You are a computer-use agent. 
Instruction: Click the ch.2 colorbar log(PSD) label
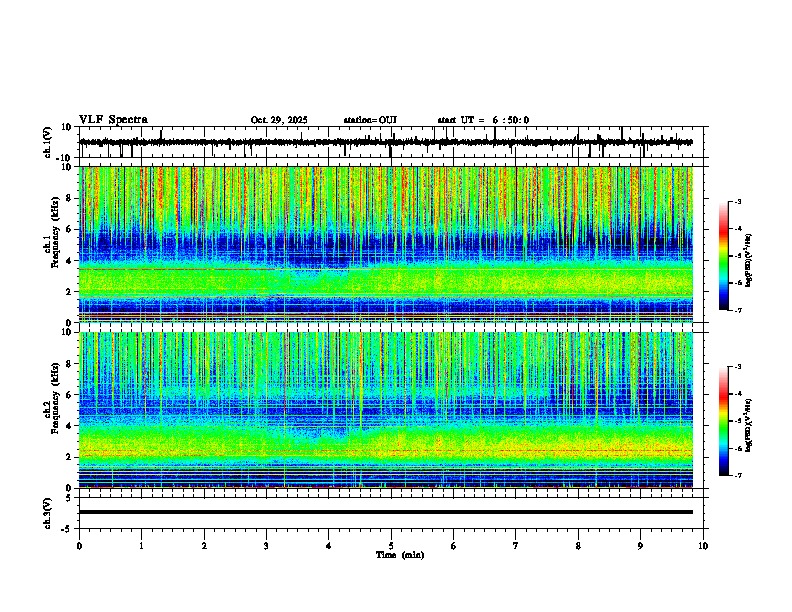[x=749, y=426]
